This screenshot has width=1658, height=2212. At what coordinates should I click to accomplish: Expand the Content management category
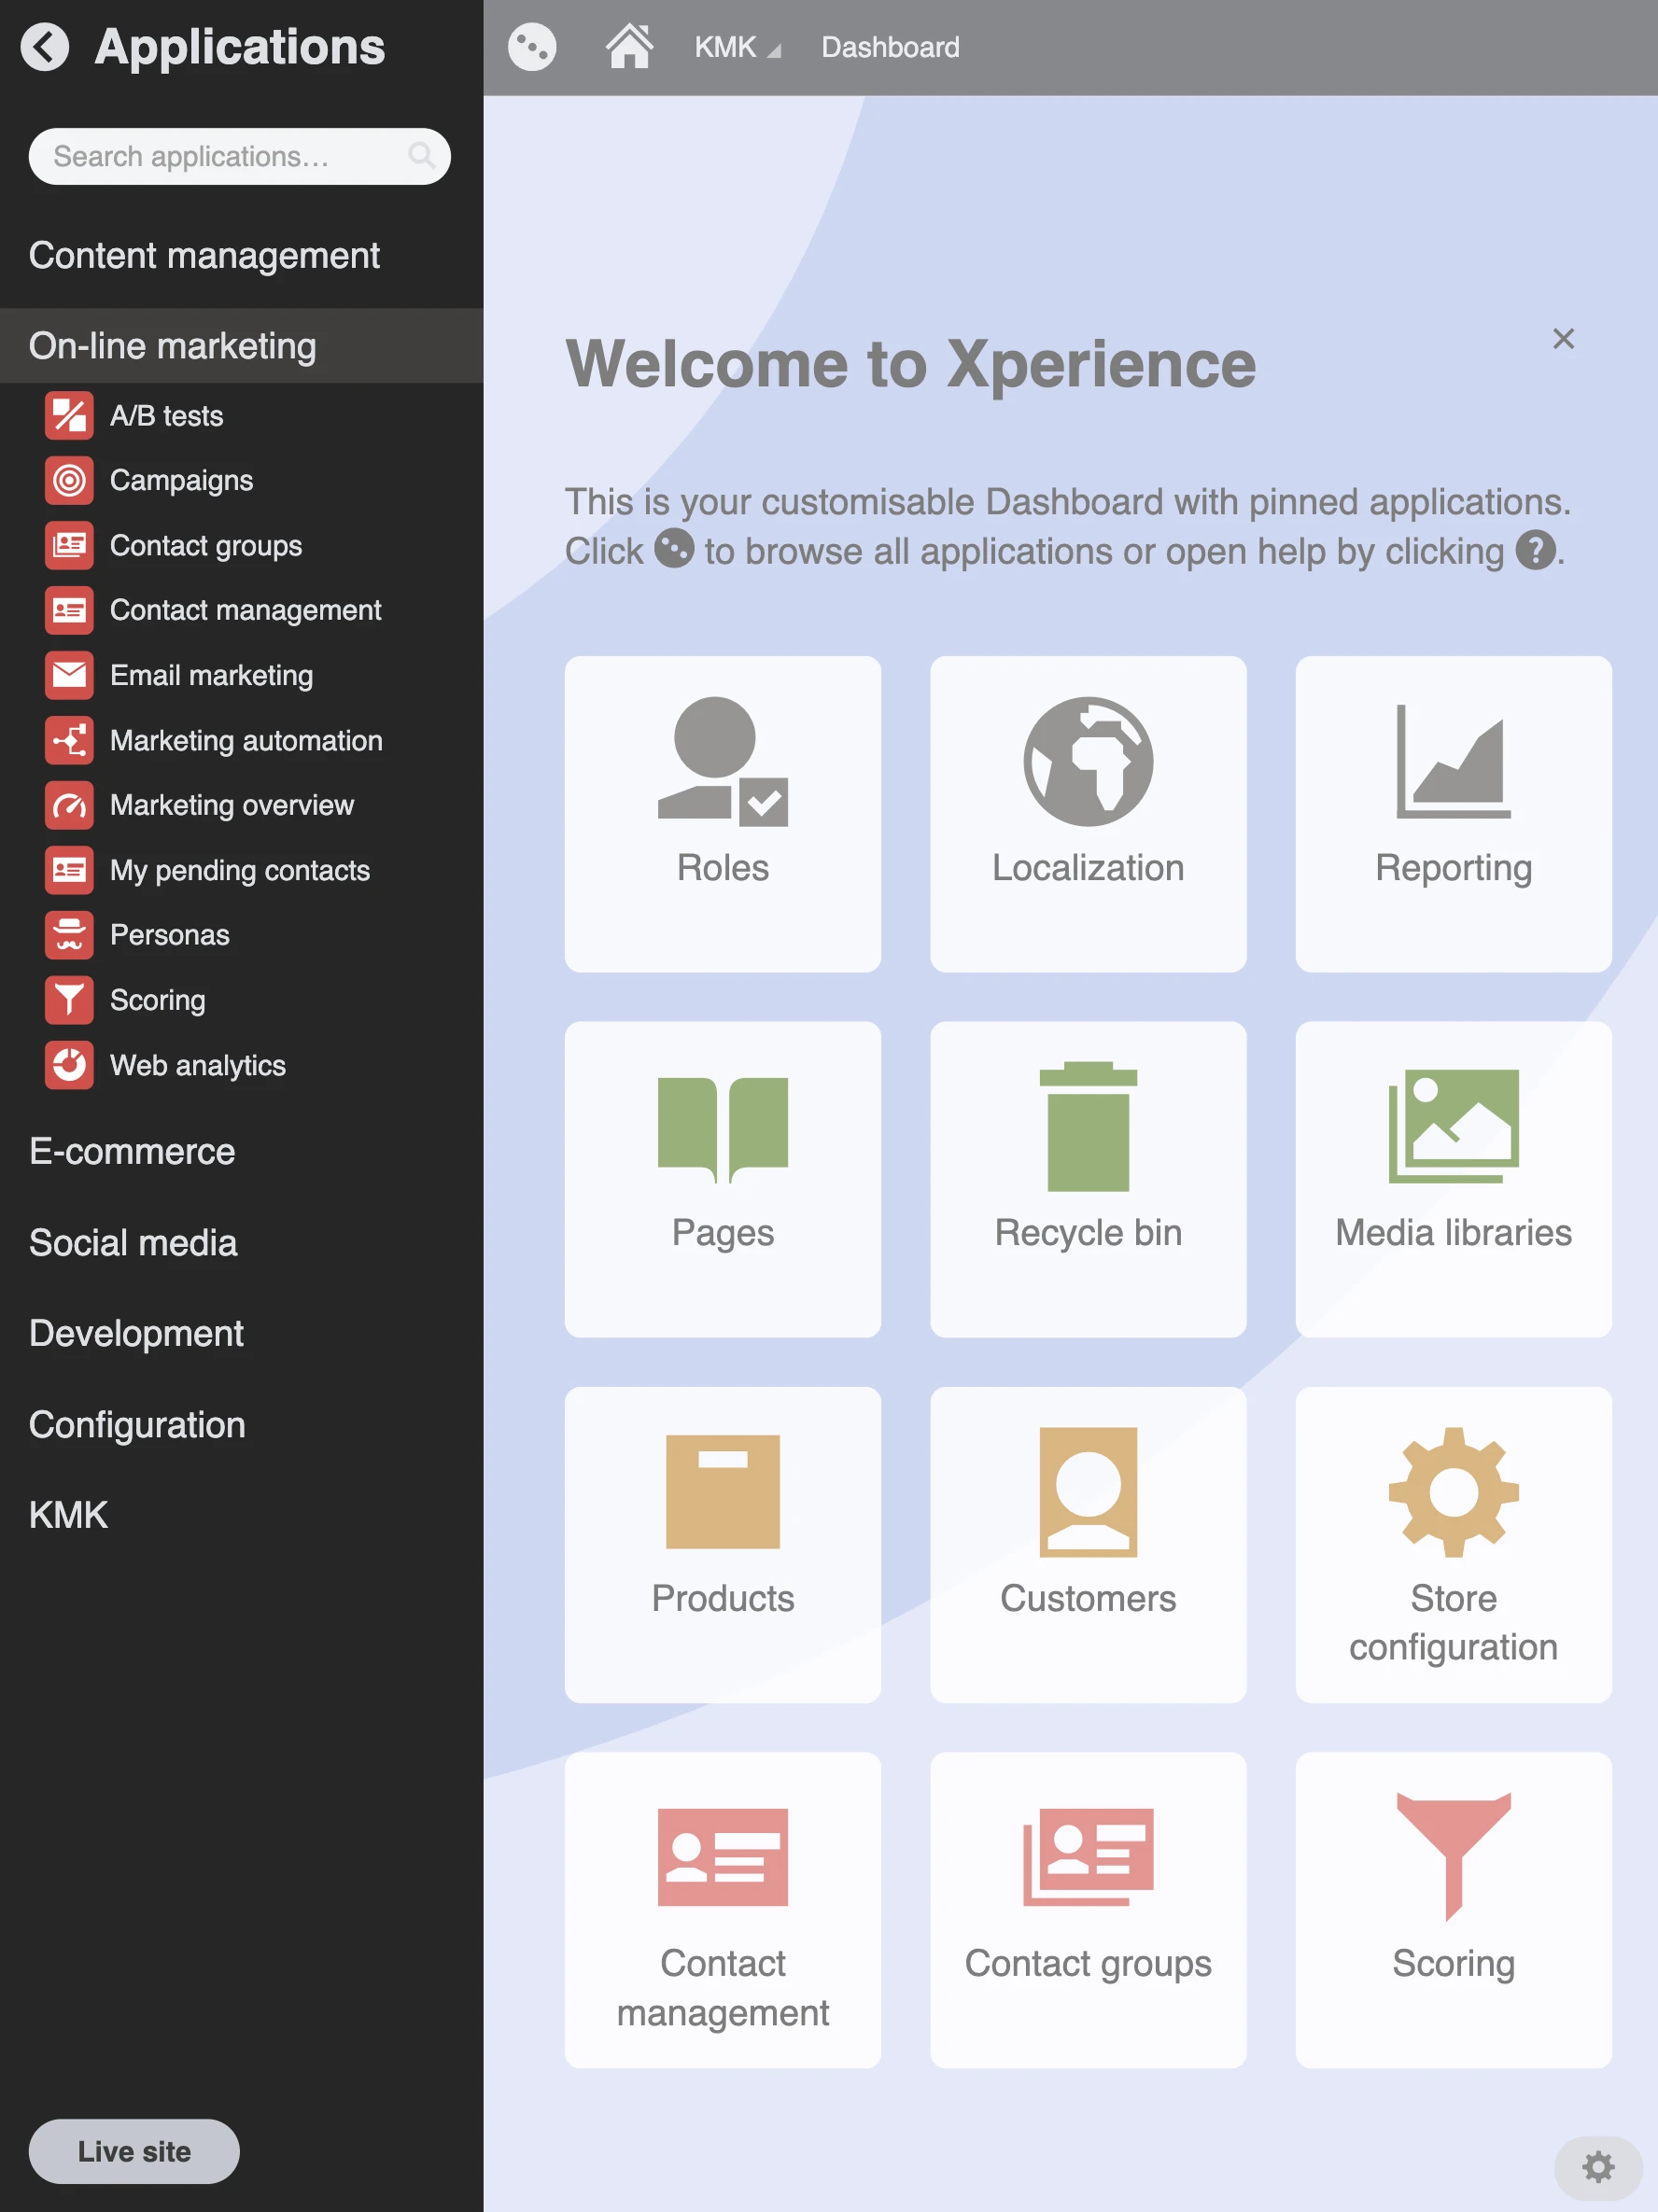204,256
